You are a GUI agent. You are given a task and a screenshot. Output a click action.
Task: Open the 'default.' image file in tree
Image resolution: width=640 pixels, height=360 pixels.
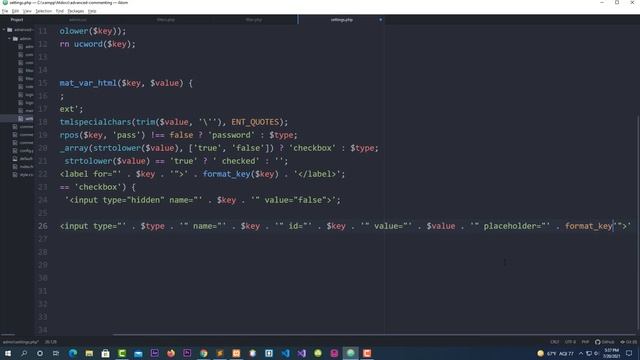23,159
